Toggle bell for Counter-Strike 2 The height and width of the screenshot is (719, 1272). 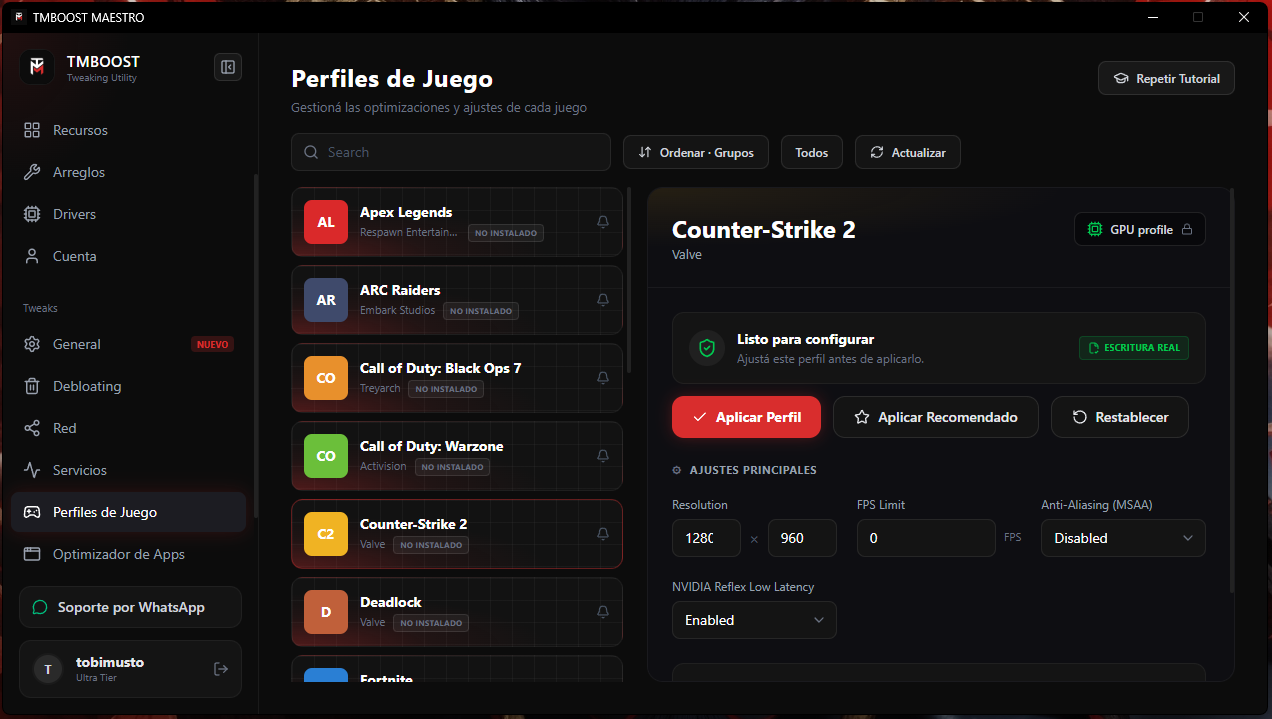coord(603,534)
